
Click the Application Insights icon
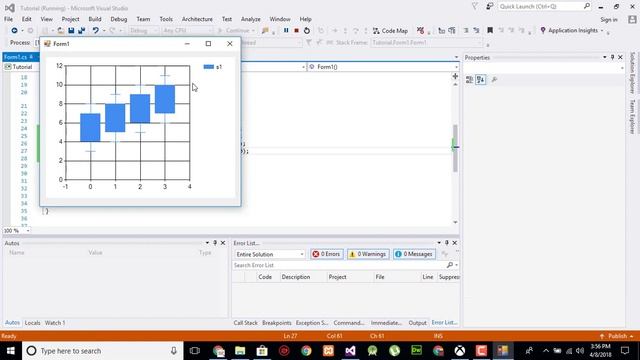(543, 31)
